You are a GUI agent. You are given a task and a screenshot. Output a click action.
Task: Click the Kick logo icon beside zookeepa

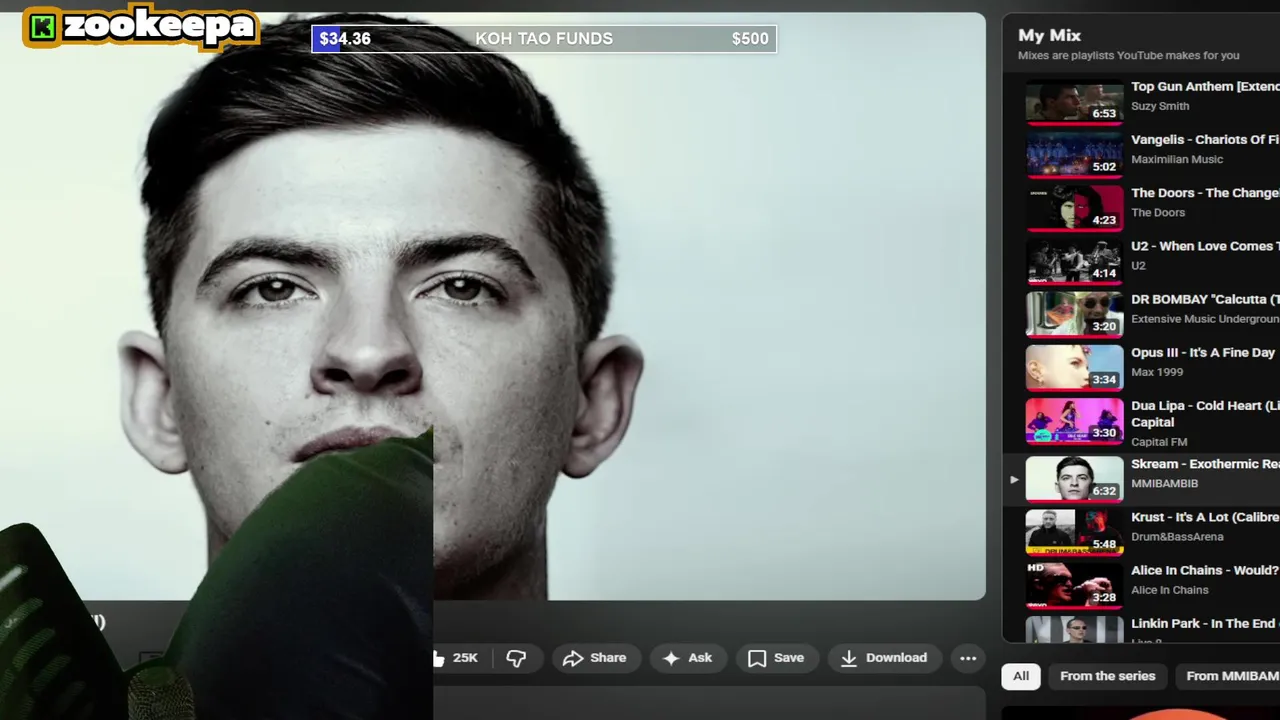click(42, 28)
